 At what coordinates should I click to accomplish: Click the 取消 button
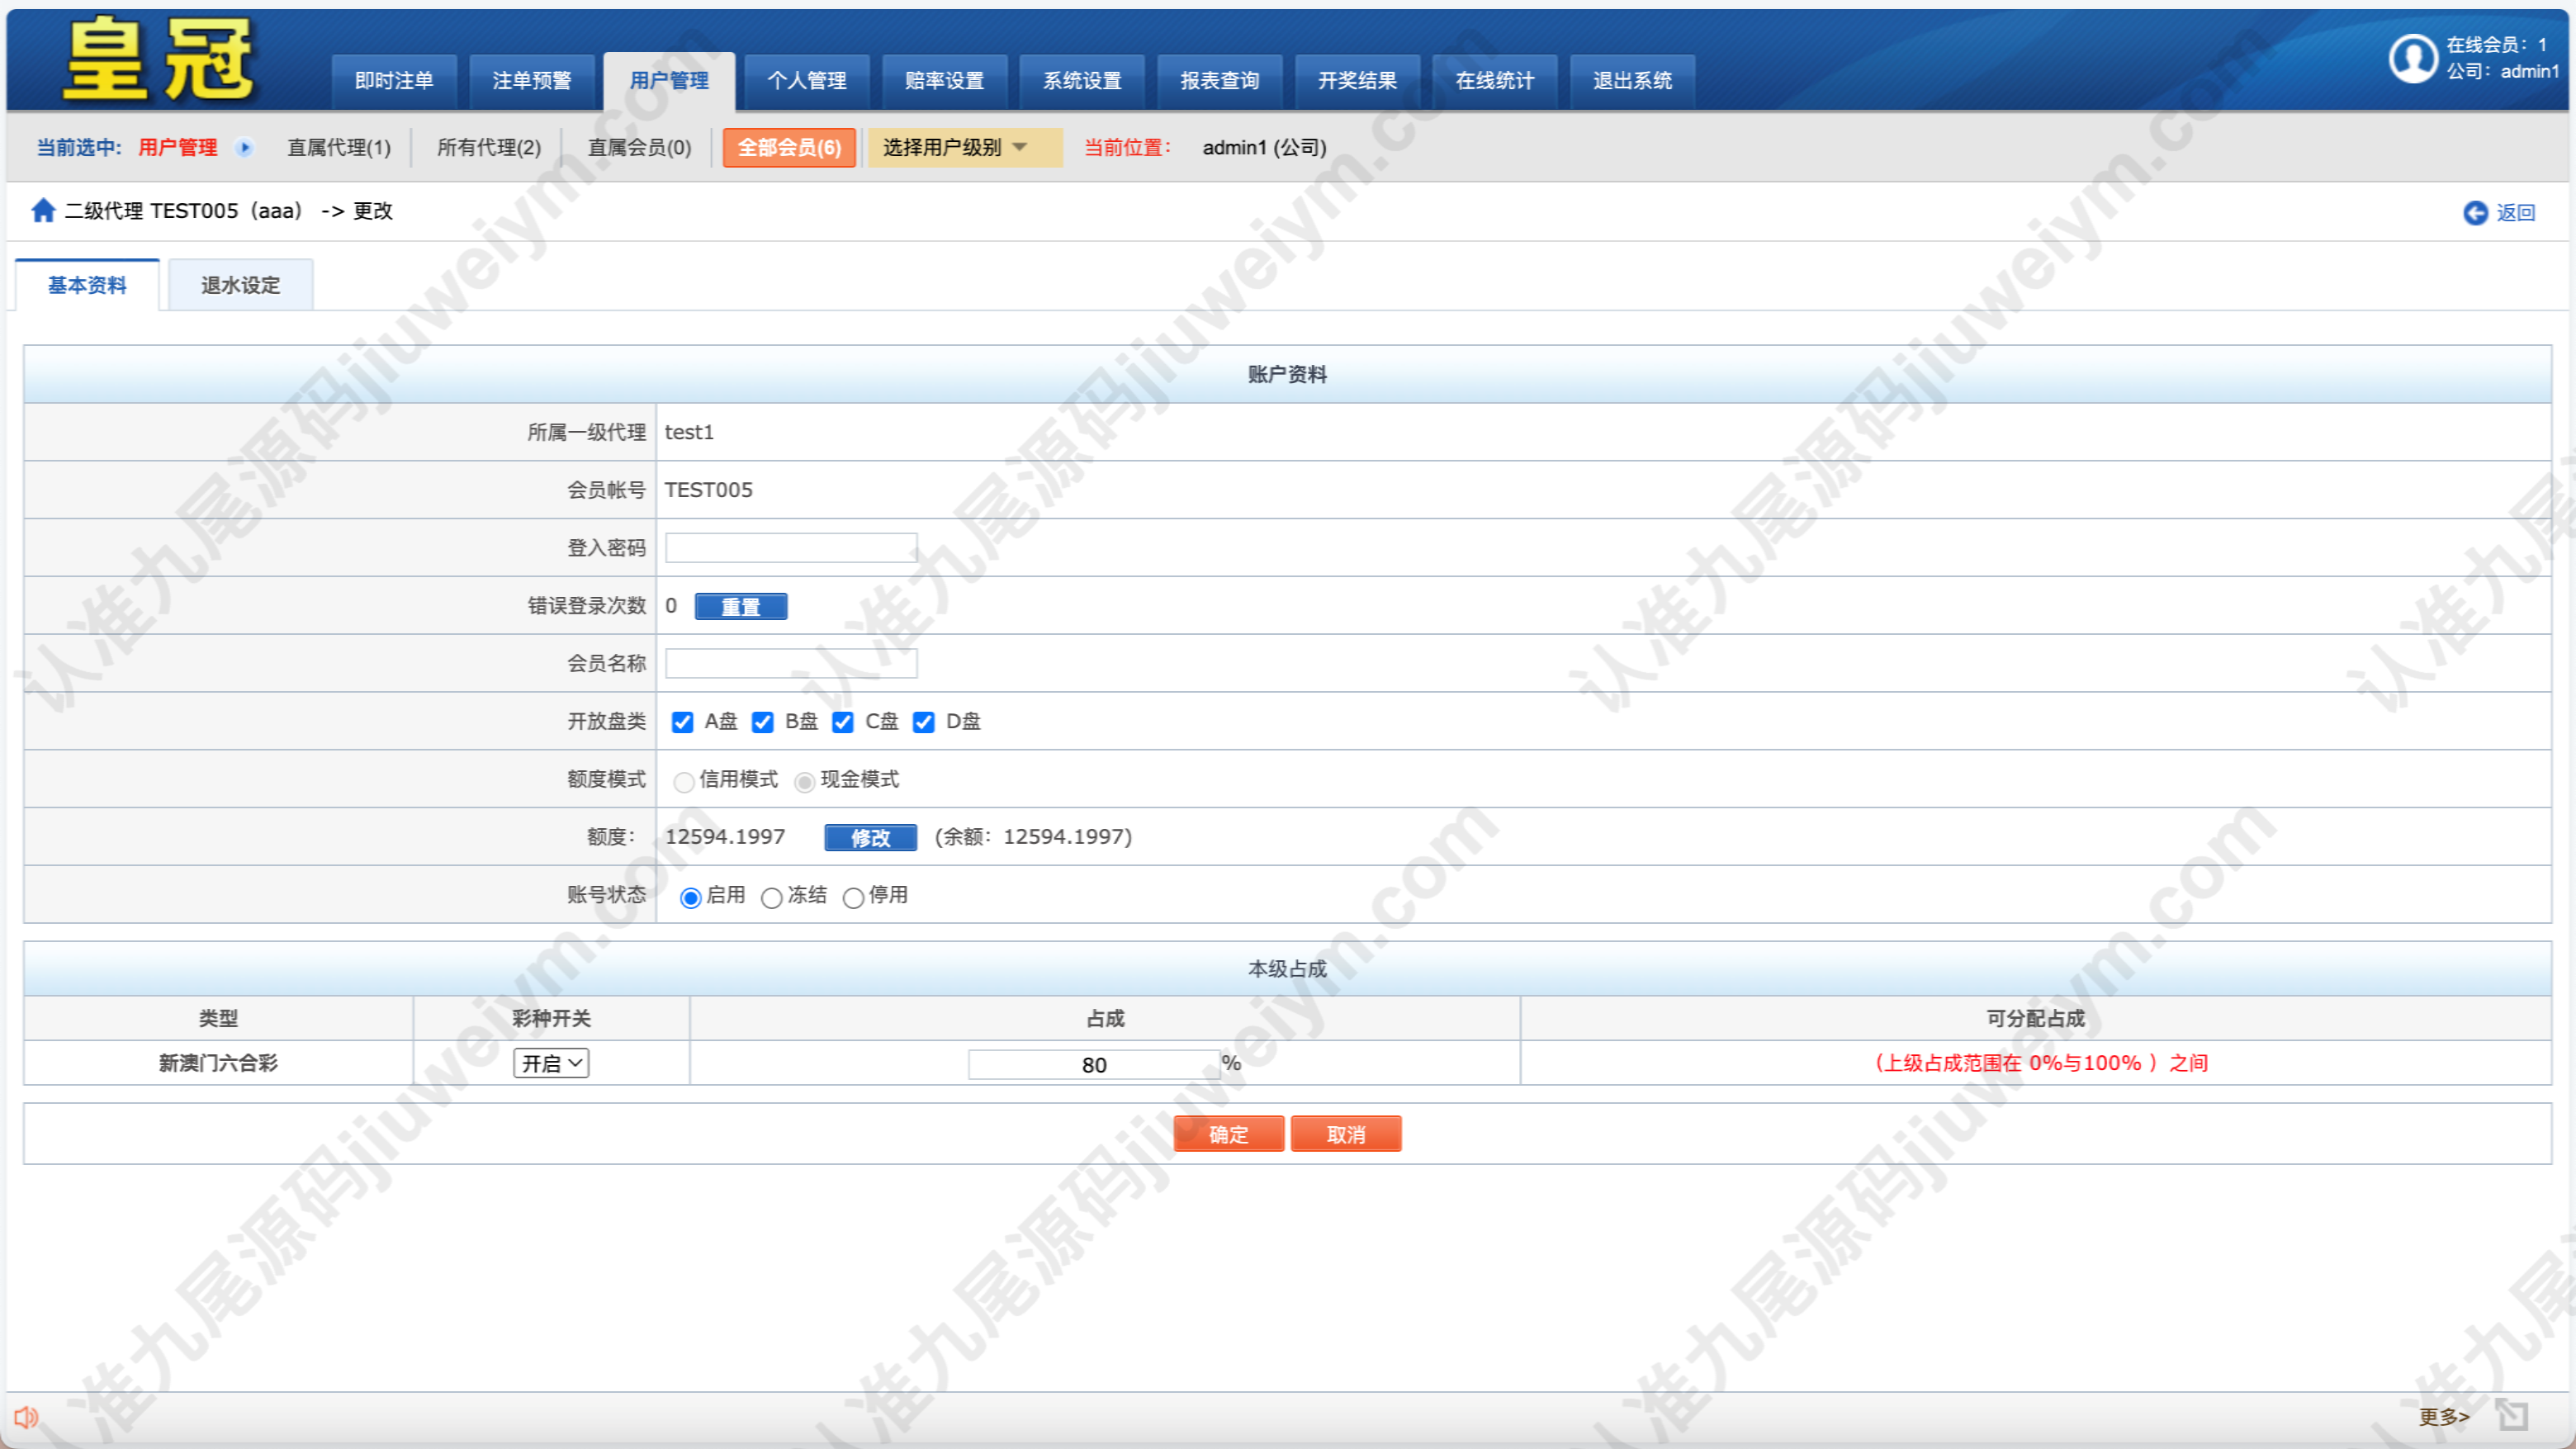pyautogui.click(x=1346, y=1135)
